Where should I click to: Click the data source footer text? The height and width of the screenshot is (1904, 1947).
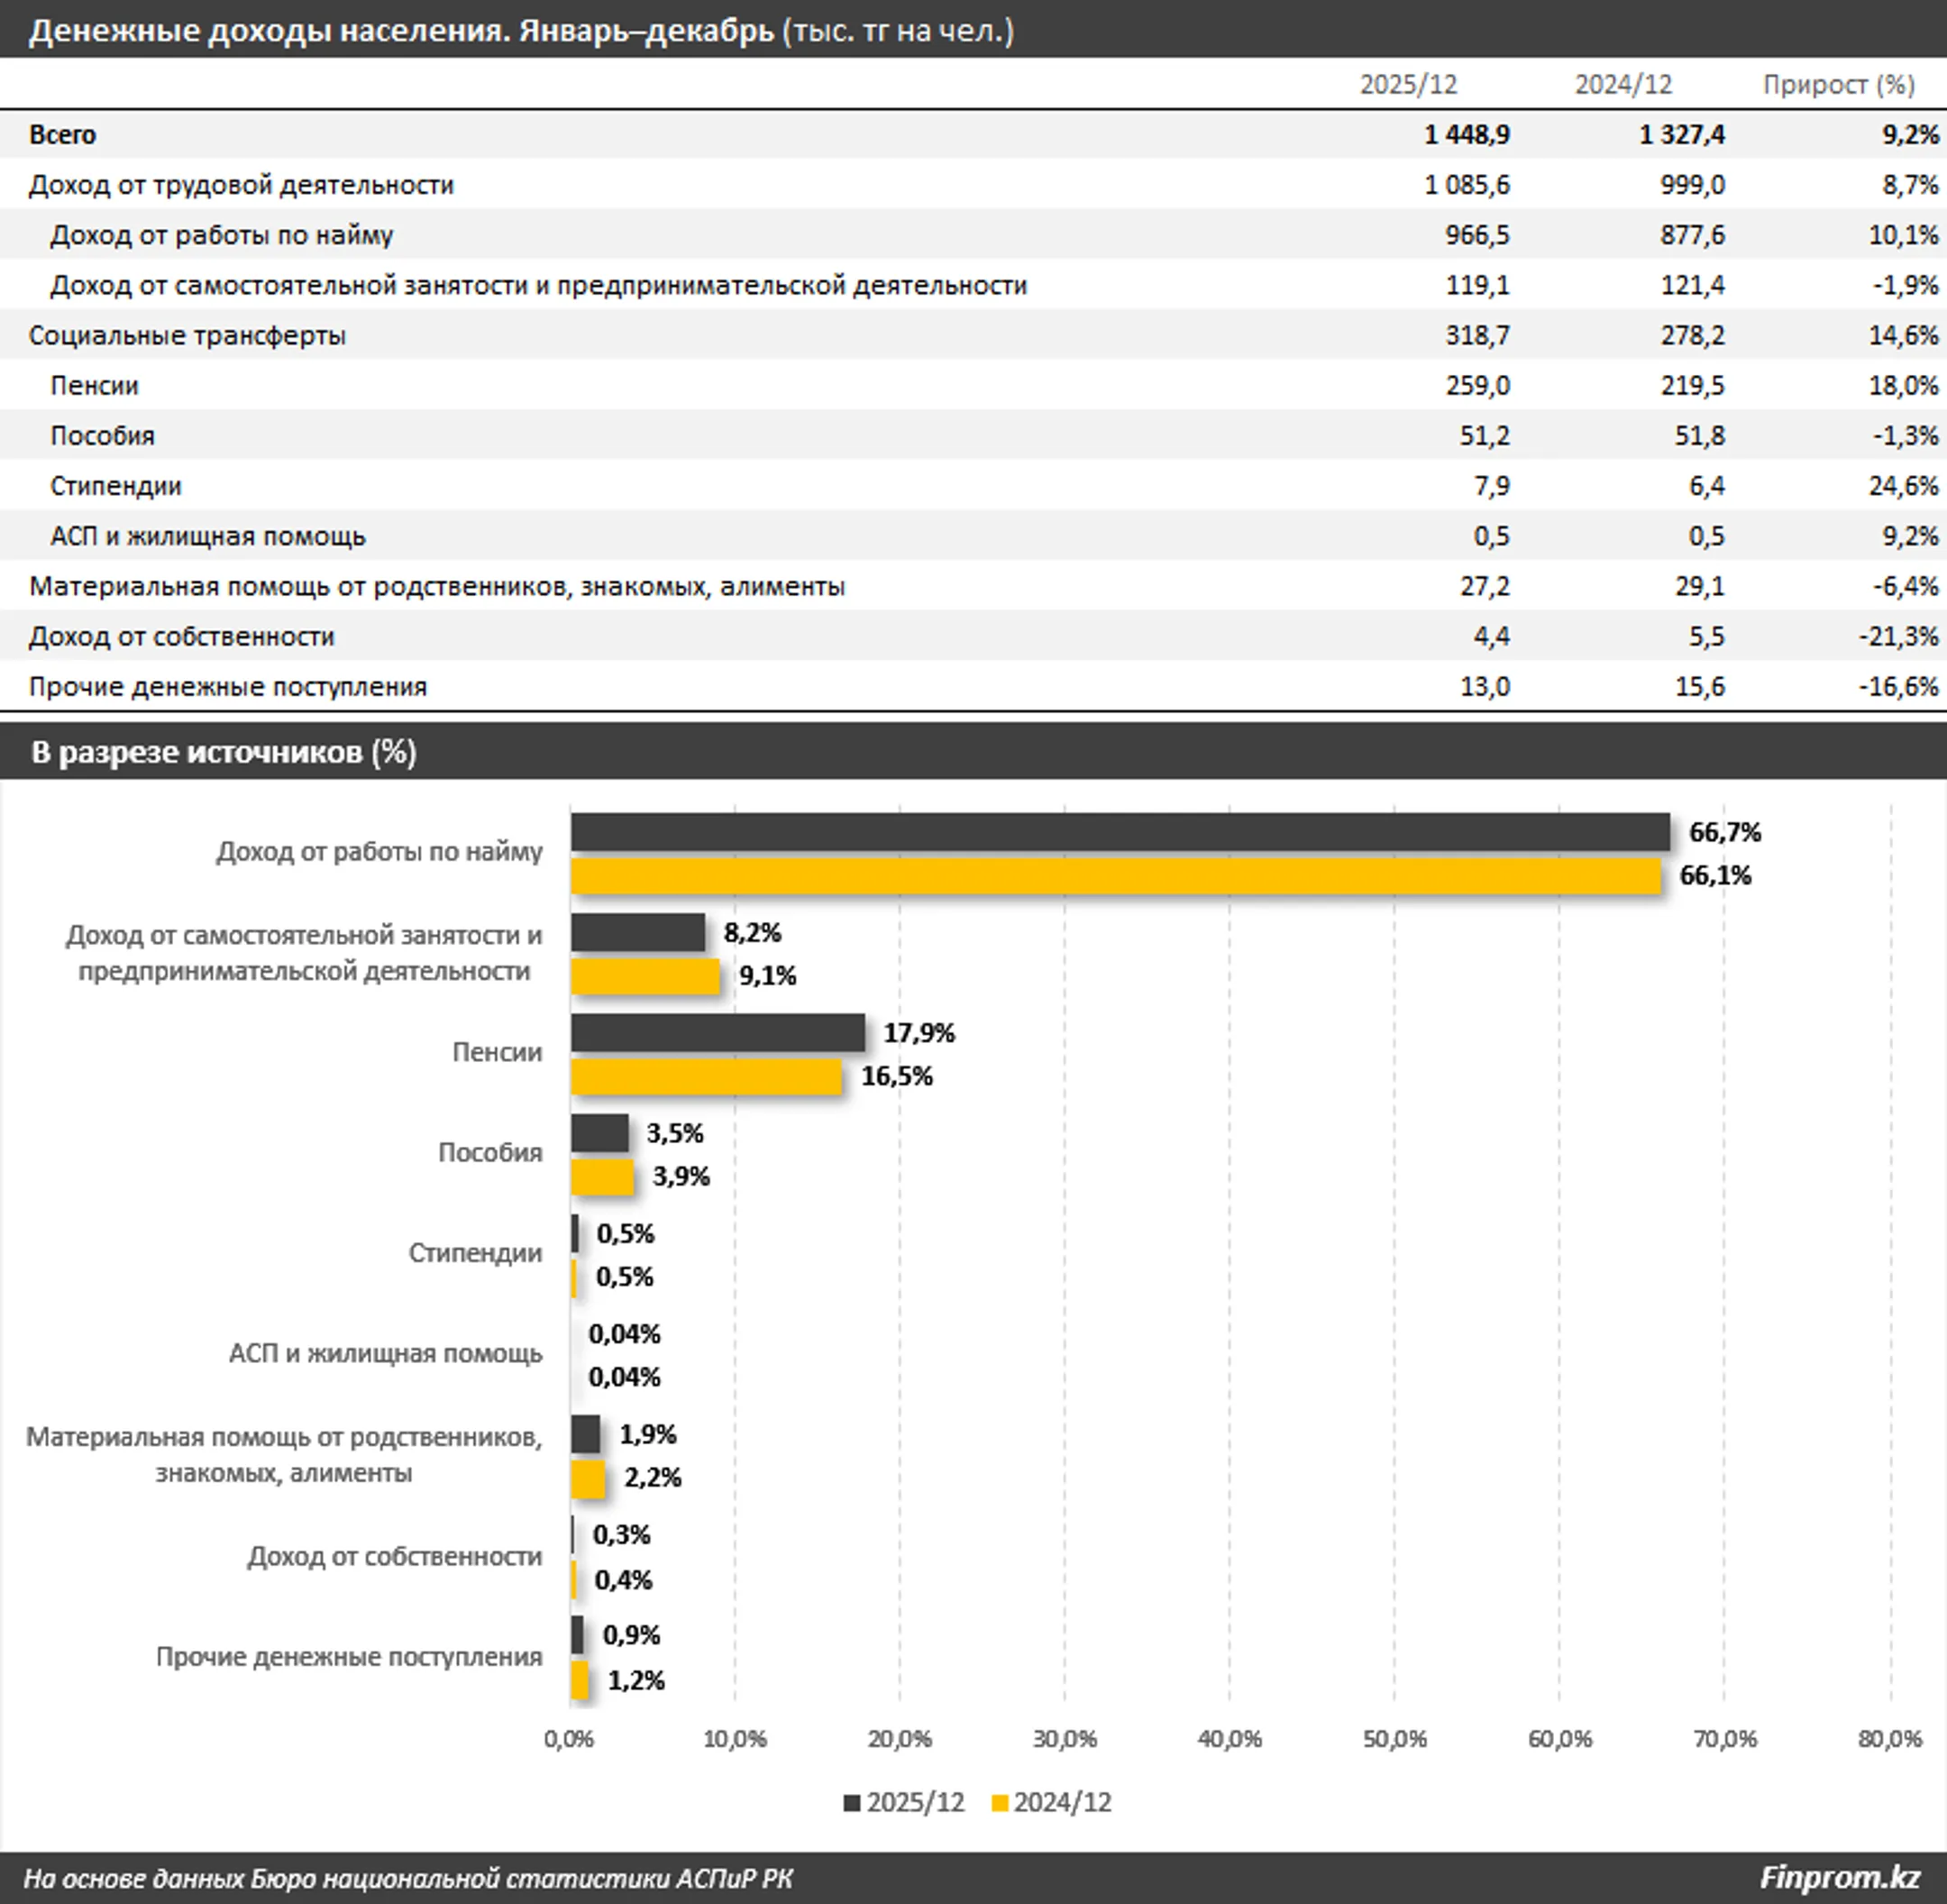pos(408,1878)
